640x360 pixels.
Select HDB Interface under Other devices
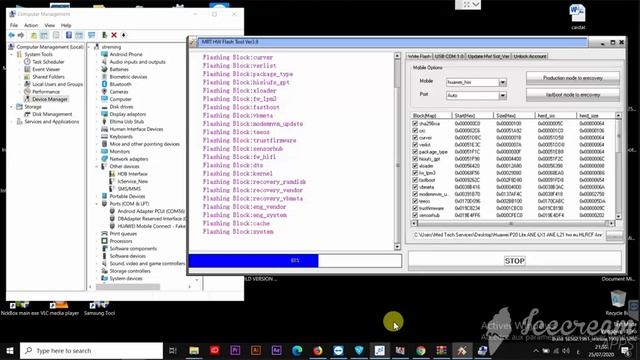click(132, 174)
